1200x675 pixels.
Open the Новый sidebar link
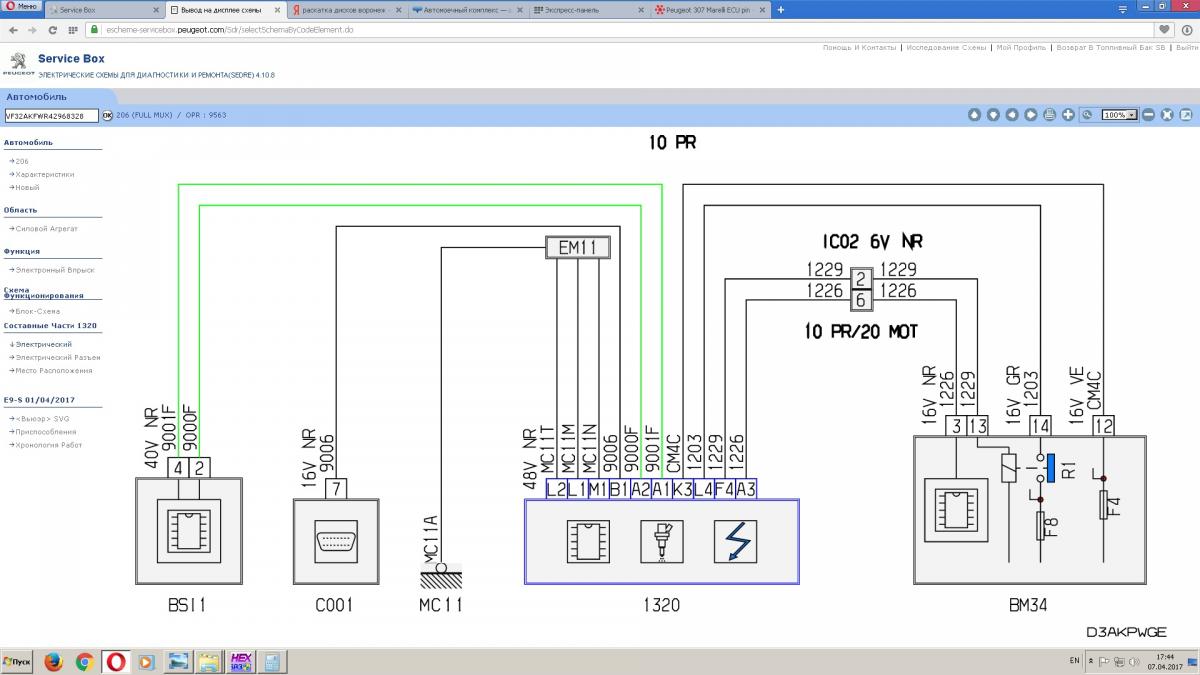pos(27,187)
